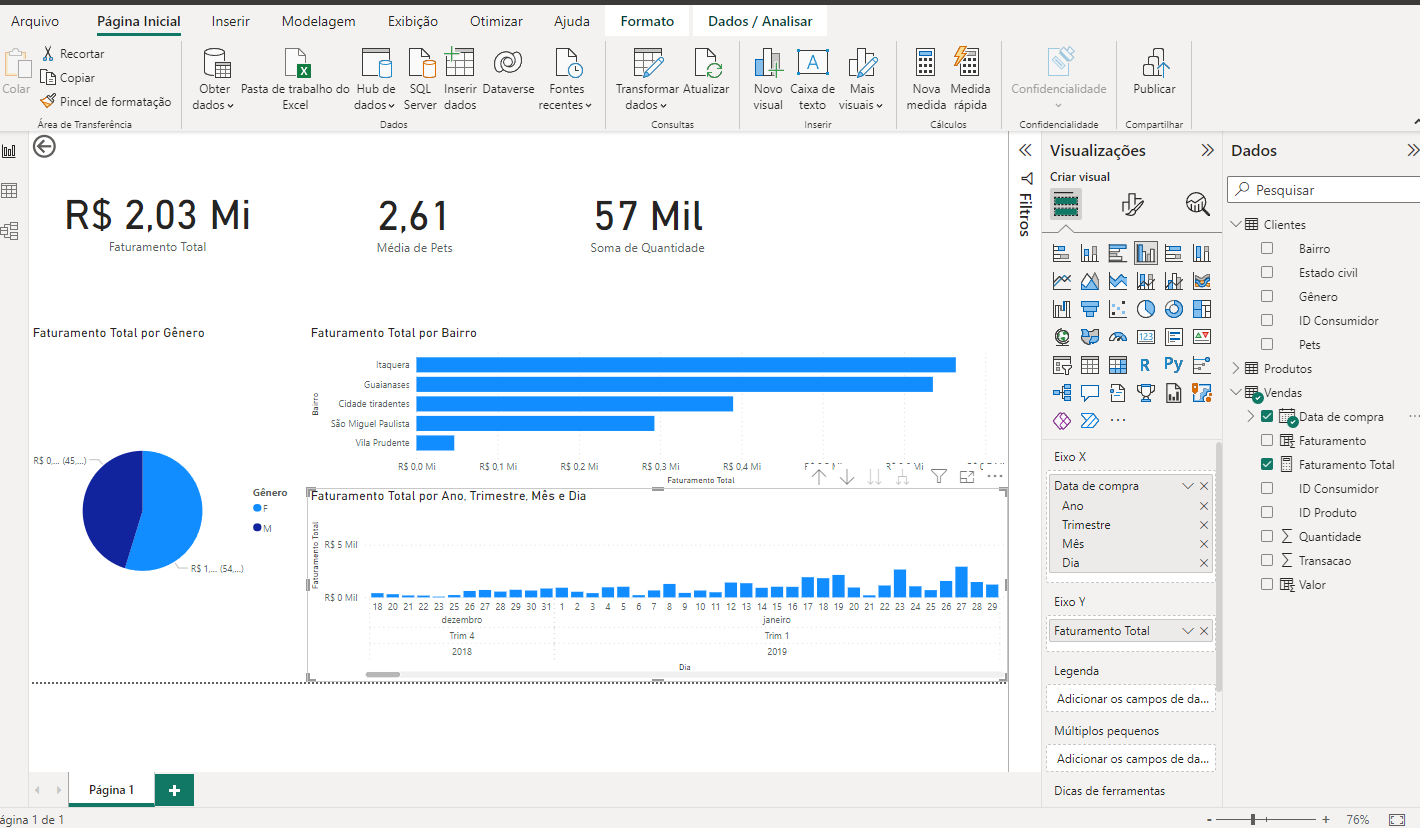Image resolution: width=1420 pixels, height=828 pixels.
Task: Add a Caixa de texto
Action: pyautogui.click(x=812, y=79)
